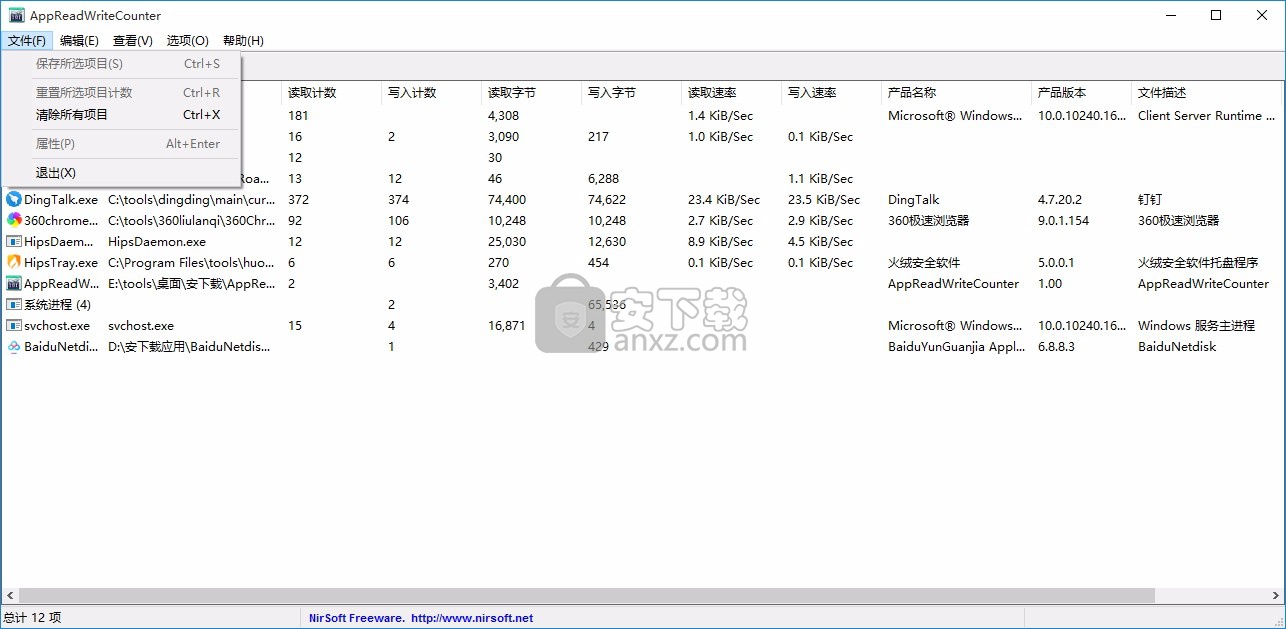Sort by the 写入速率 column header
Viewport: 1286px width, 629px height.
point(831,93)
